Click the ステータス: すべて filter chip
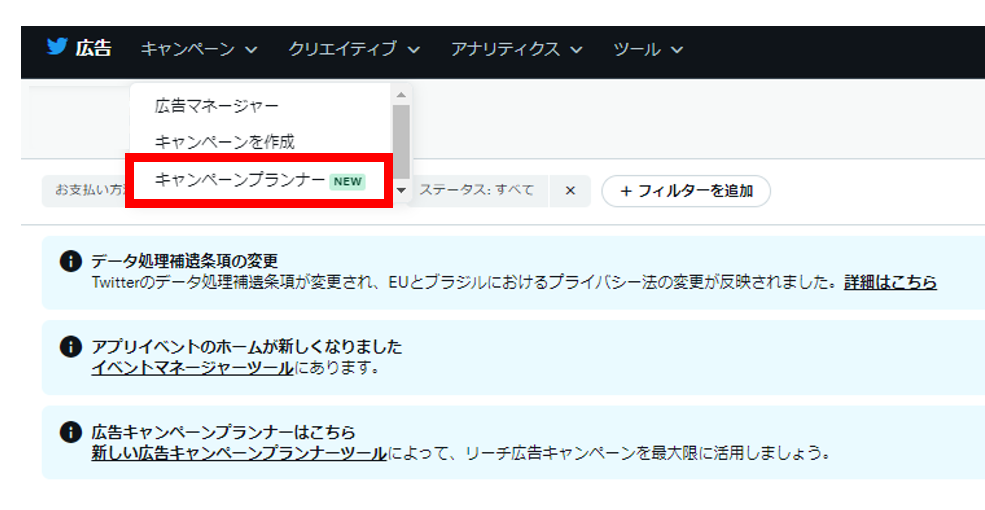This screenshot has height=510, width=985. [477, 190]
